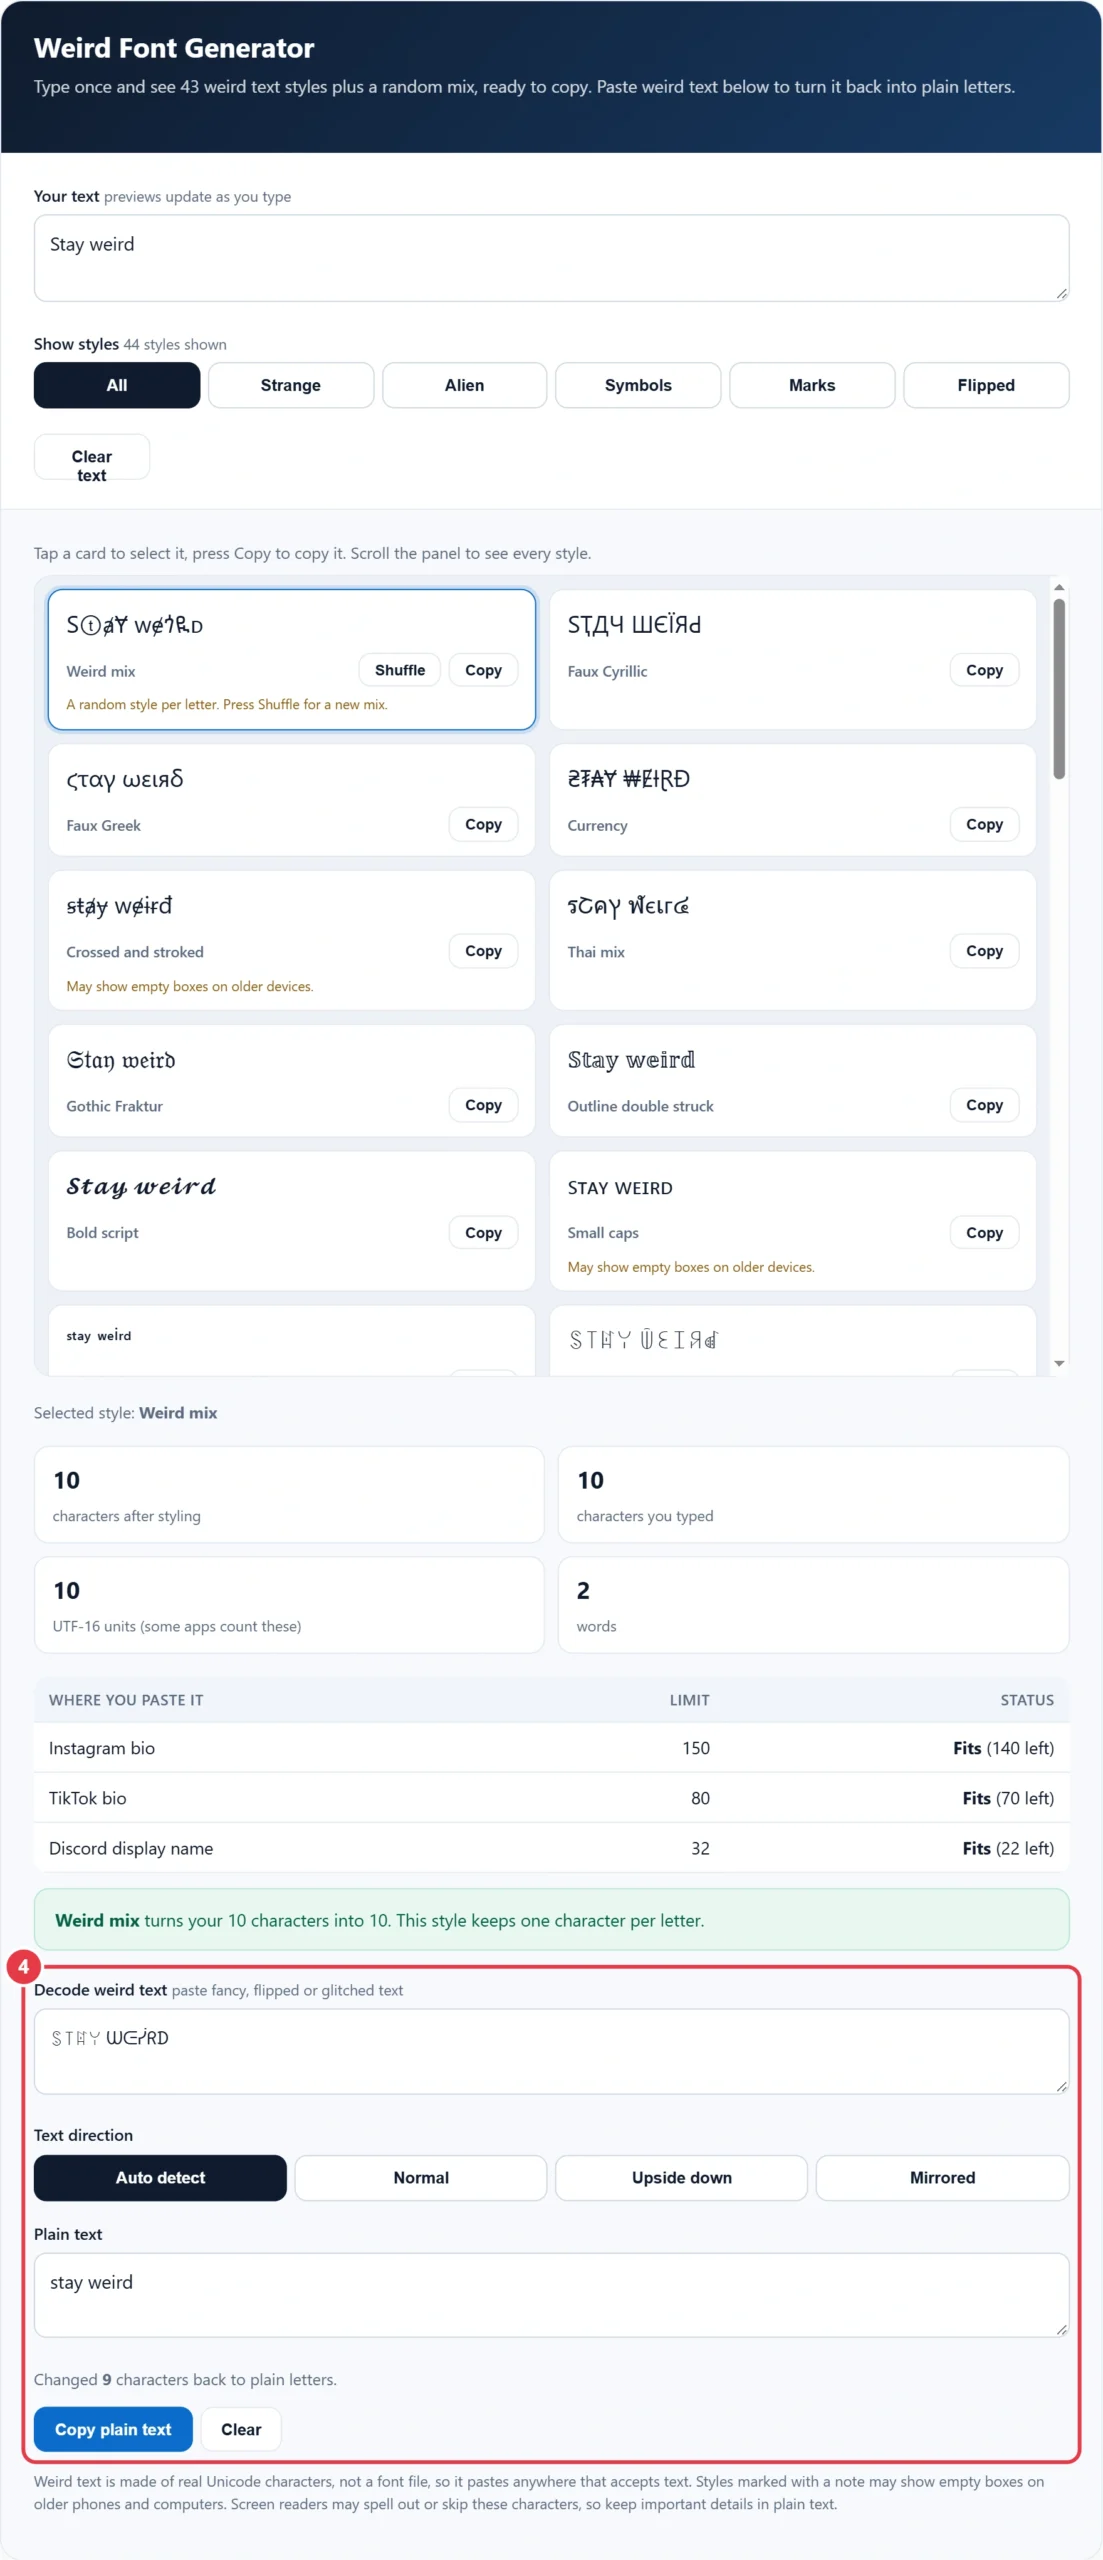Shuffle the Weird mix style
The height and width of the screenshot is (2560, 1103).
pos(399,670)
